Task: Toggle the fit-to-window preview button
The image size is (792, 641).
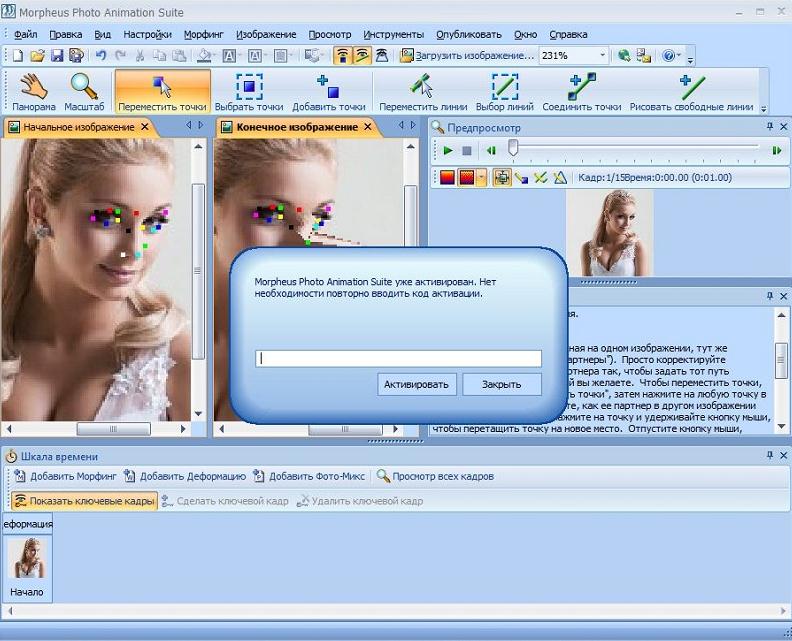Action: click(502, 178)
